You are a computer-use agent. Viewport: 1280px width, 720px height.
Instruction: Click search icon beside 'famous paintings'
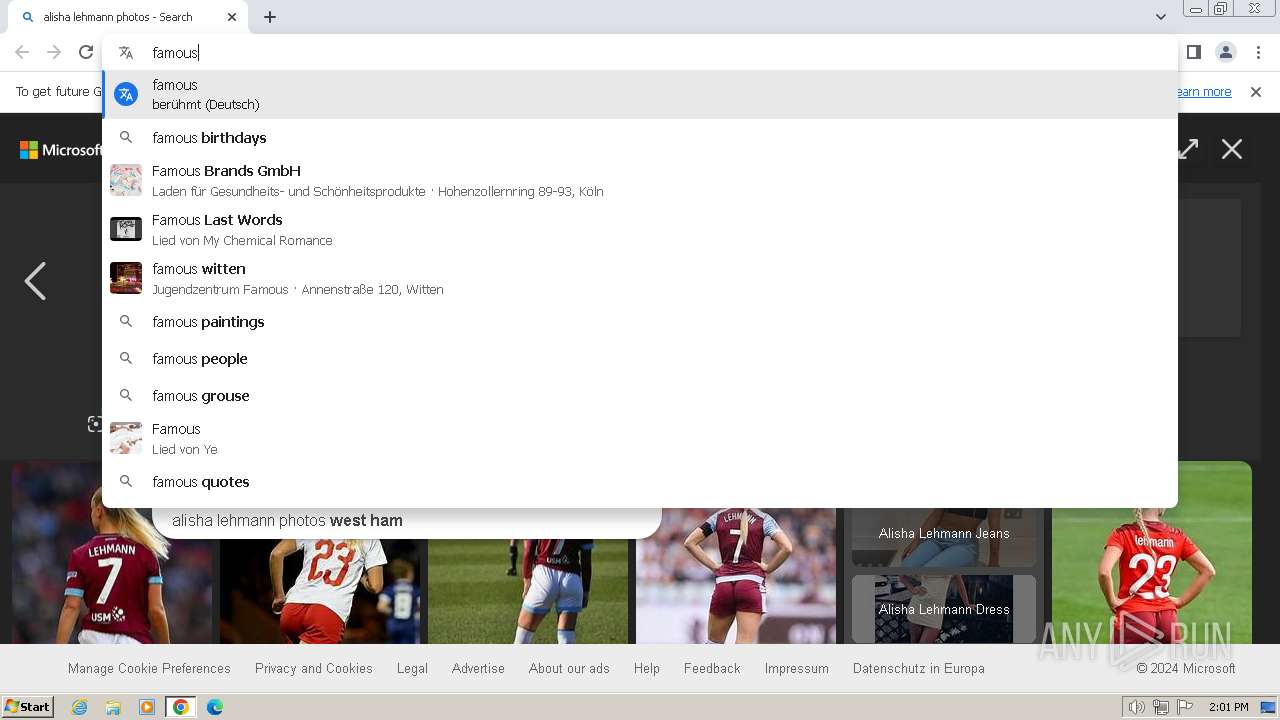pos(126,322)
